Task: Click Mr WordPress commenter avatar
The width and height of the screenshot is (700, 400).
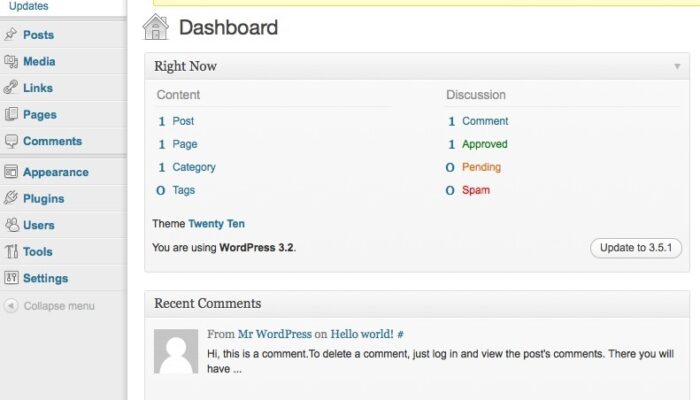Action: 176,351
